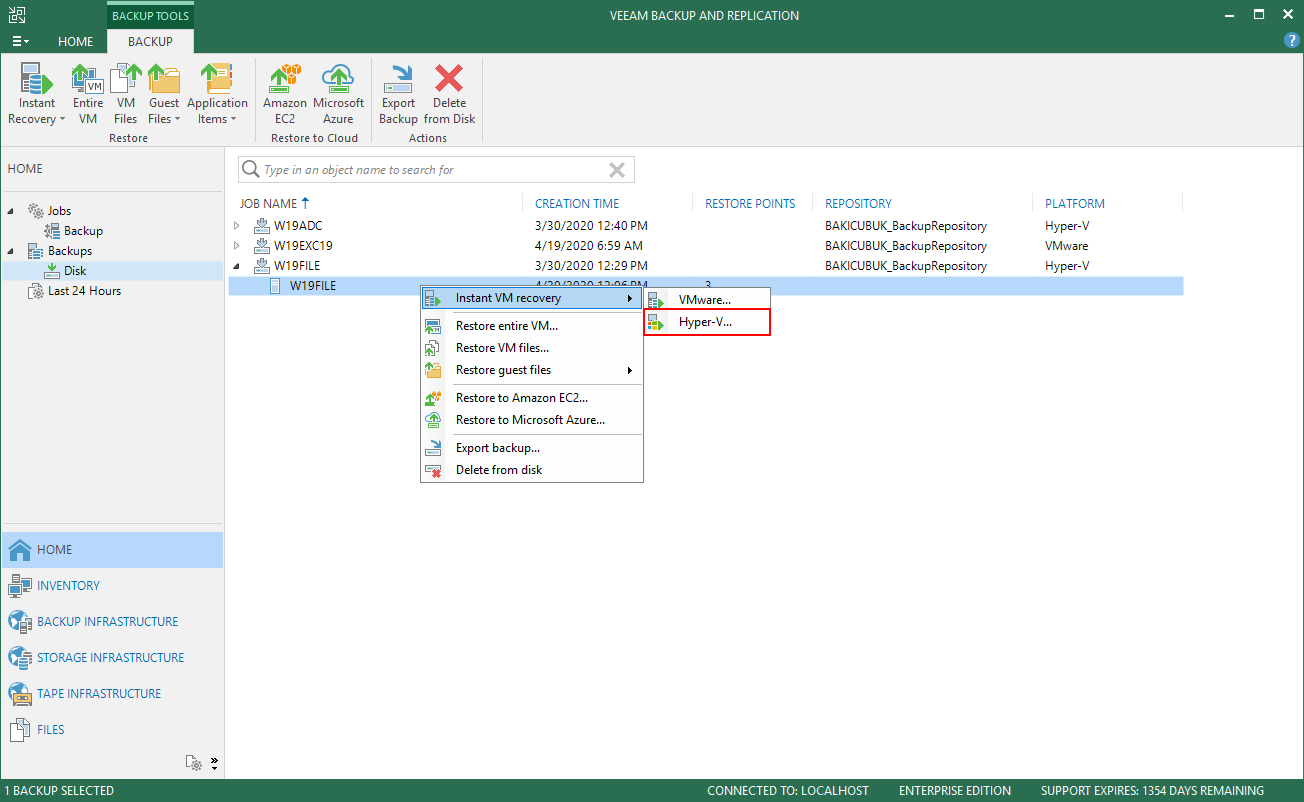This screenshot has width=1304, height=802.
Task: Select the W19ADC job row
Action: click(706, 226)
